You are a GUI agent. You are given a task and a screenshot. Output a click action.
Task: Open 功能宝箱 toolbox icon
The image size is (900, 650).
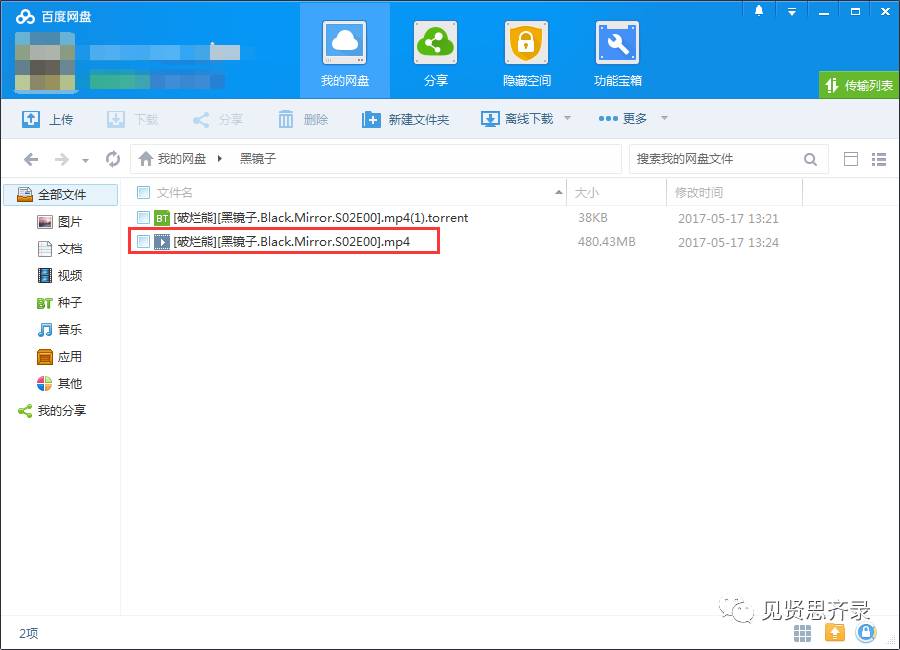tap(617, 51)
